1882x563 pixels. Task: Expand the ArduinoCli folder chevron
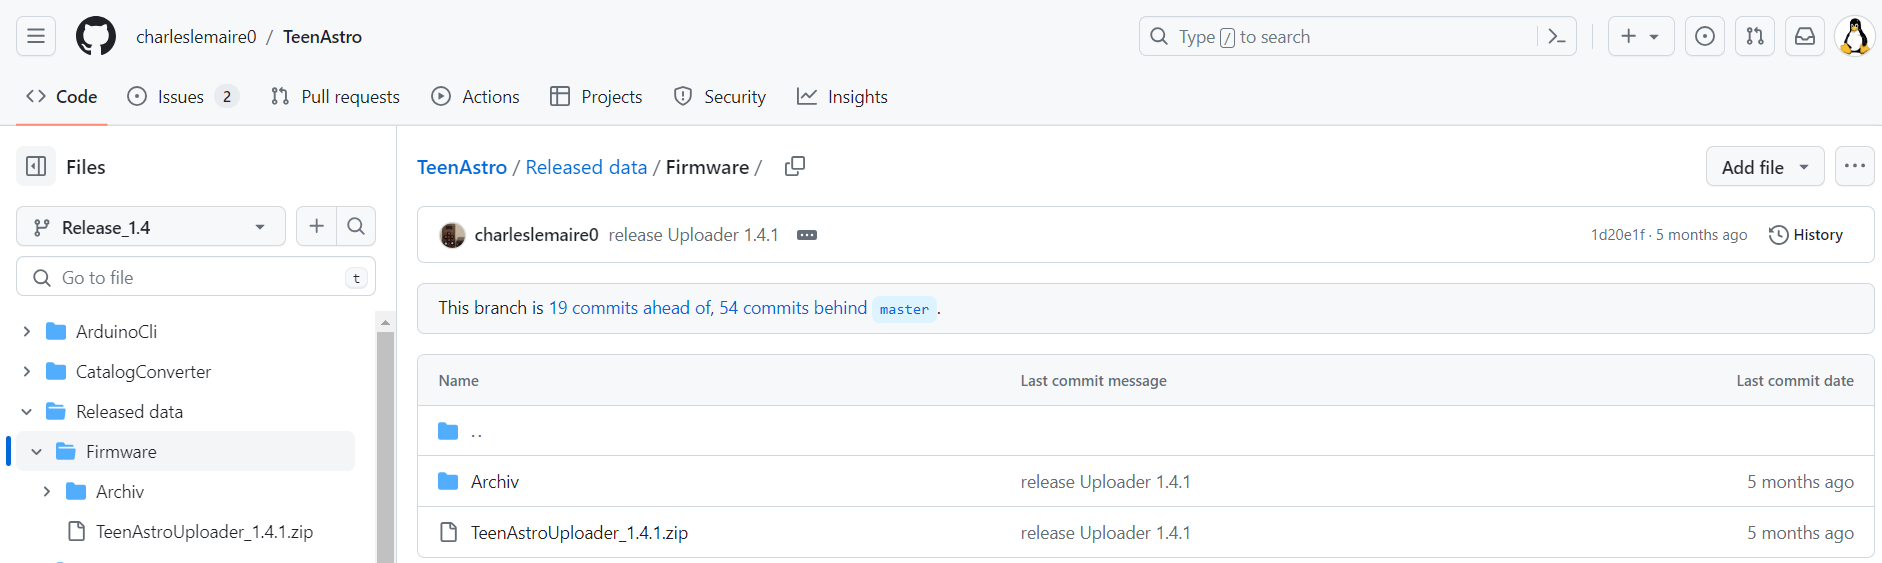click(x=27, y=331)
